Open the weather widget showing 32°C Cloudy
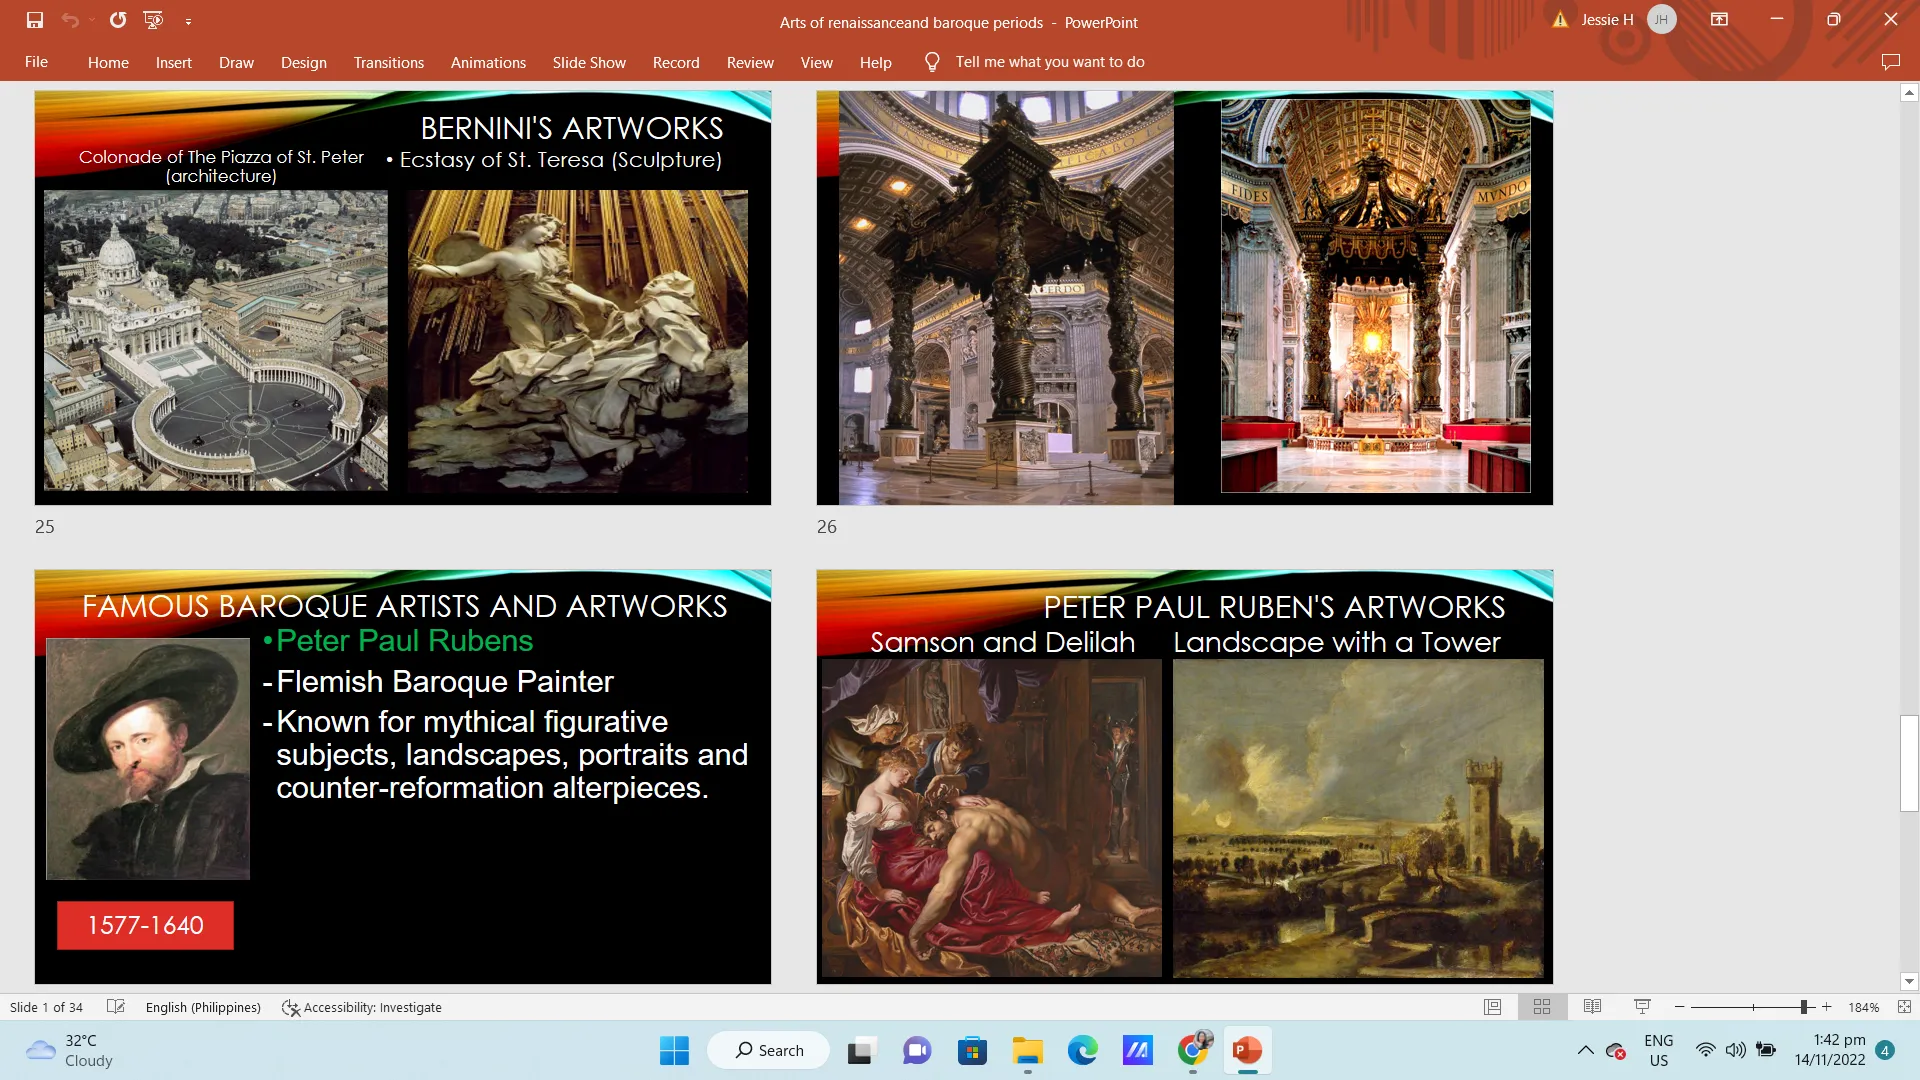The height and width of the screenshot is (1080, 1920). pyautogui.click(x=70, y=1051)
